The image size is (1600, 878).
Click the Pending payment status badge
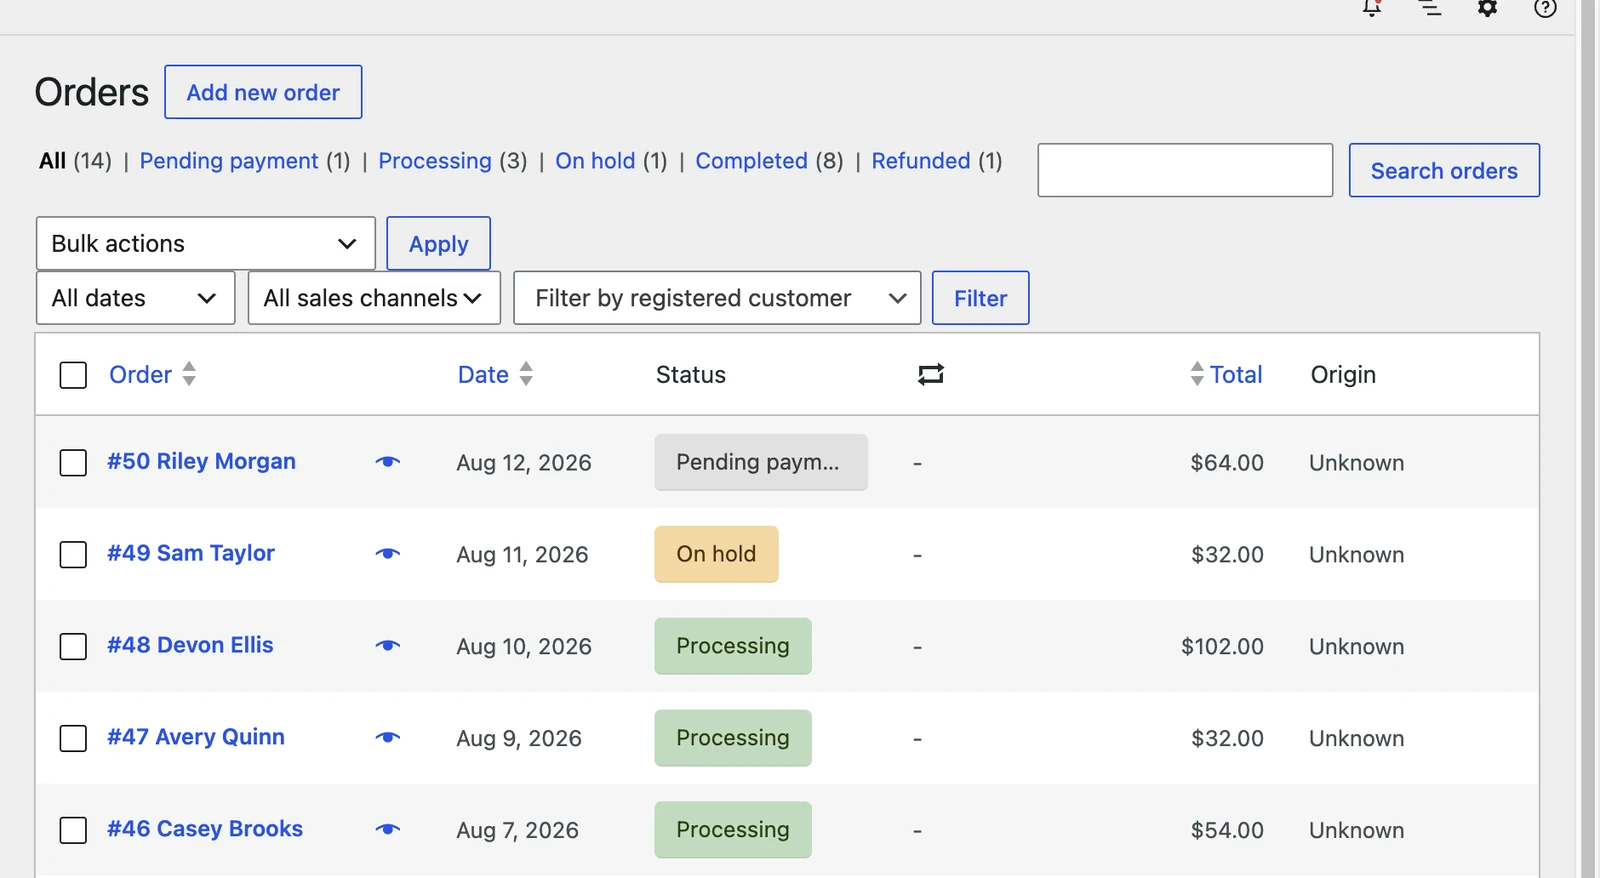pyautogui.click(x=761, y=462)
